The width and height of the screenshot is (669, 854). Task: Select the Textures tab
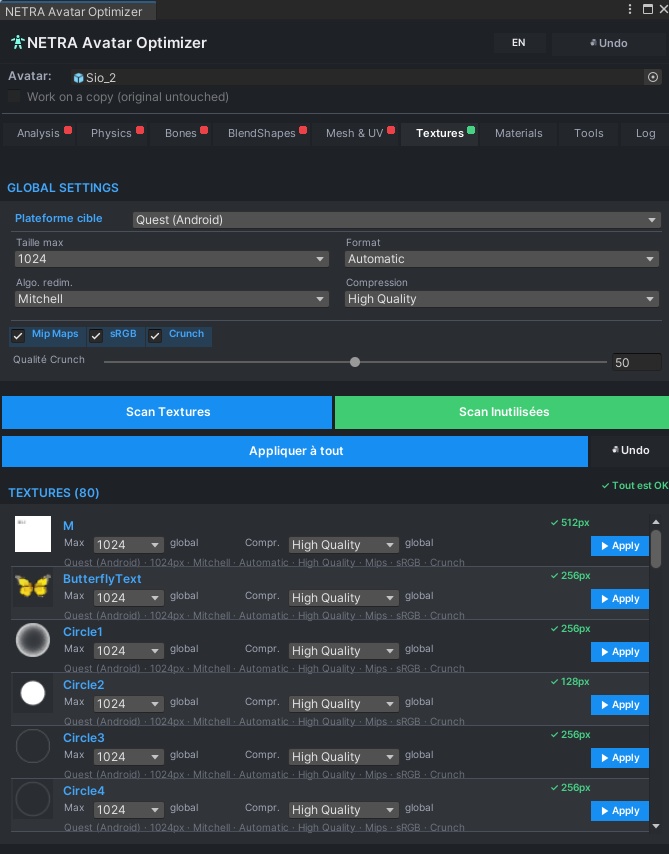pyautogui.click(x=440, y=133)
